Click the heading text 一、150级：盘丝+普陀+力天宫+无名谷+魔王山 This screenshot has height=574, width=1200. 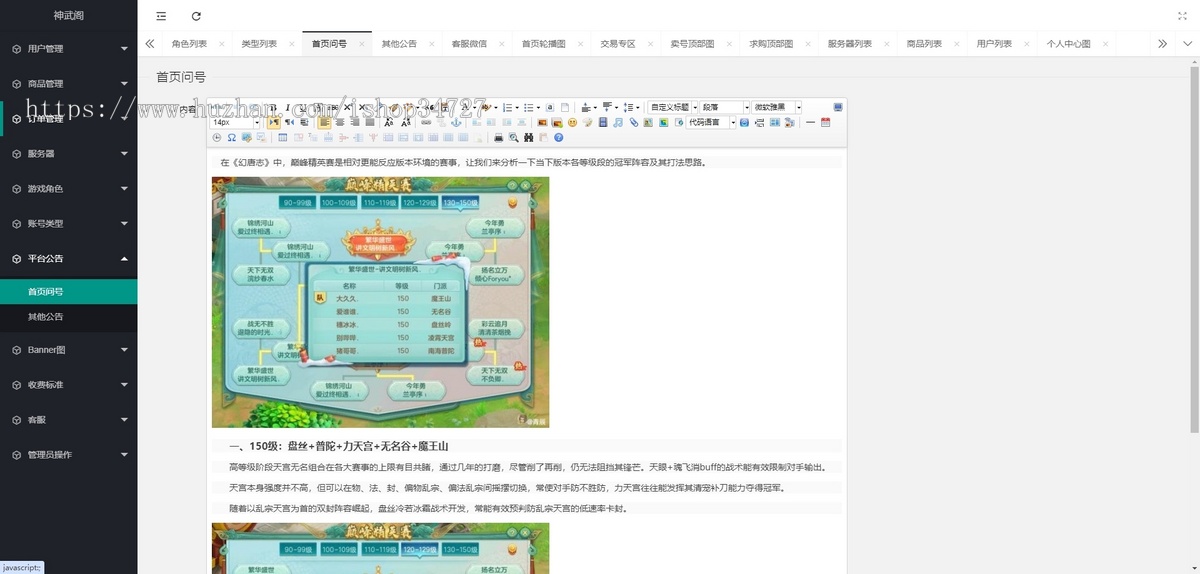(x=339, y=446)
